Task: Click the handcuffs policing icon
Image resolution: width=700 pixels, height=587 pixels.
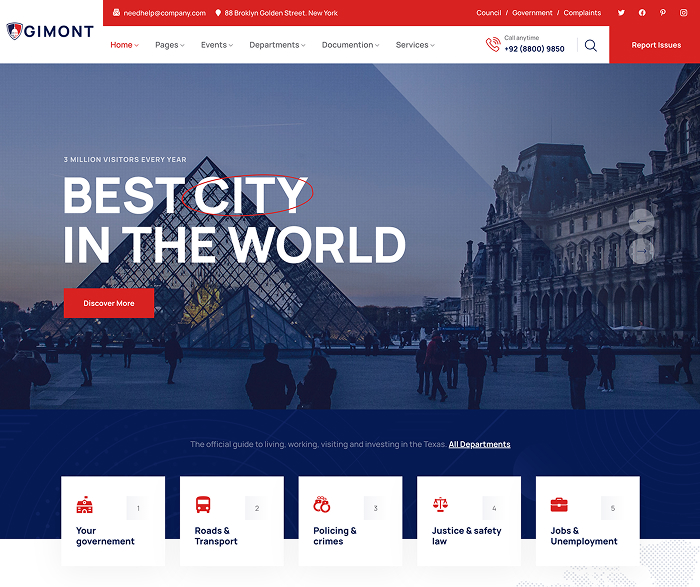Action: pyautogui.click(x=321, y=504)
